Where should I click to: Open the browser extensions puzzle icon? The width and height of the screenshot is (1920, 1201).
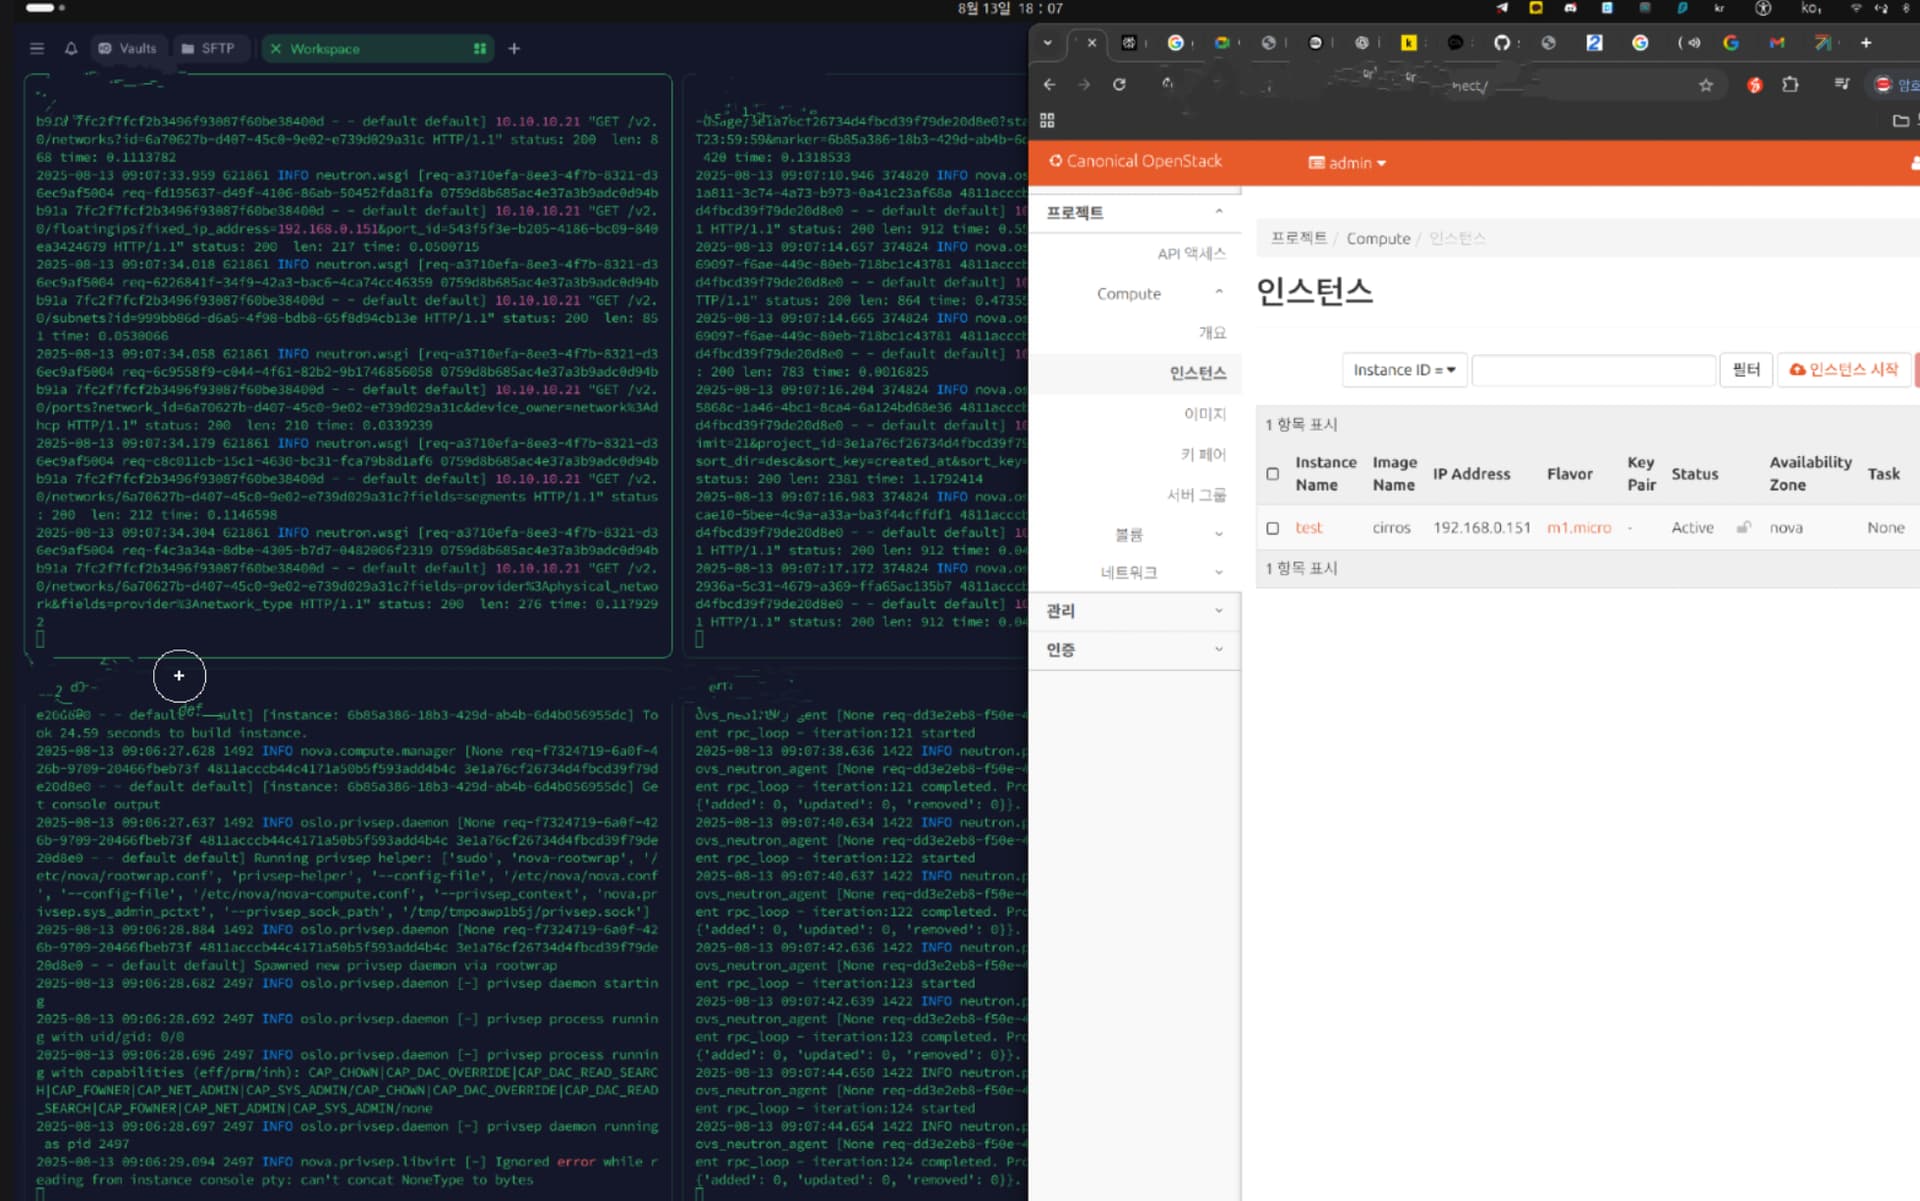(1790, 85)
